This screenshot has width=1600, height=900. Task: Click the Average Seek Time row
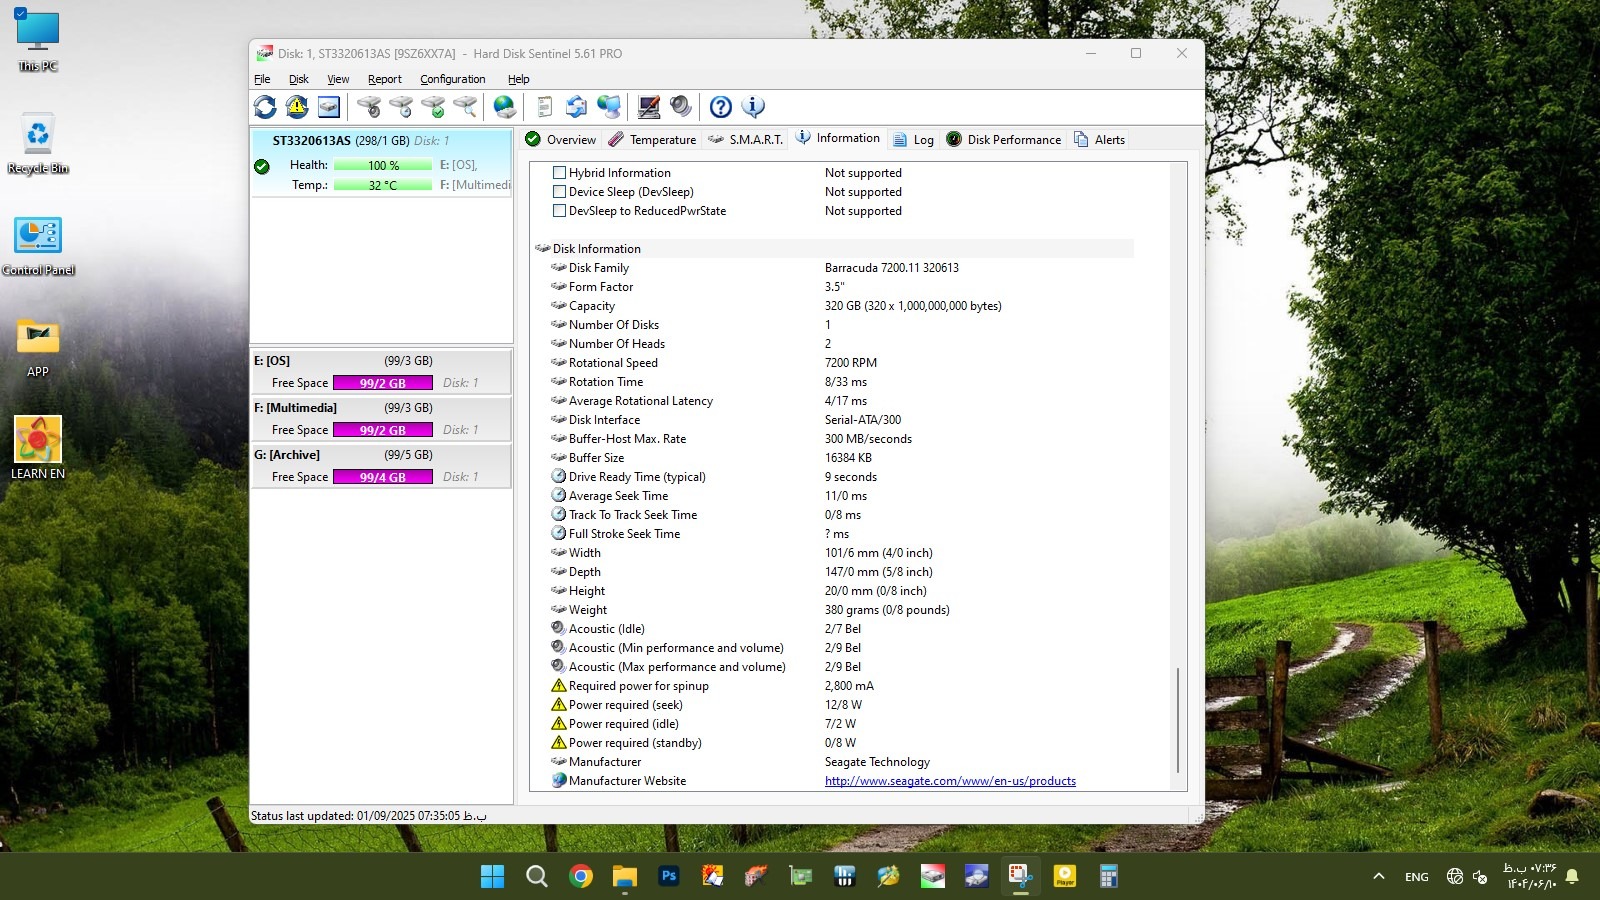(x=840, y=496)
